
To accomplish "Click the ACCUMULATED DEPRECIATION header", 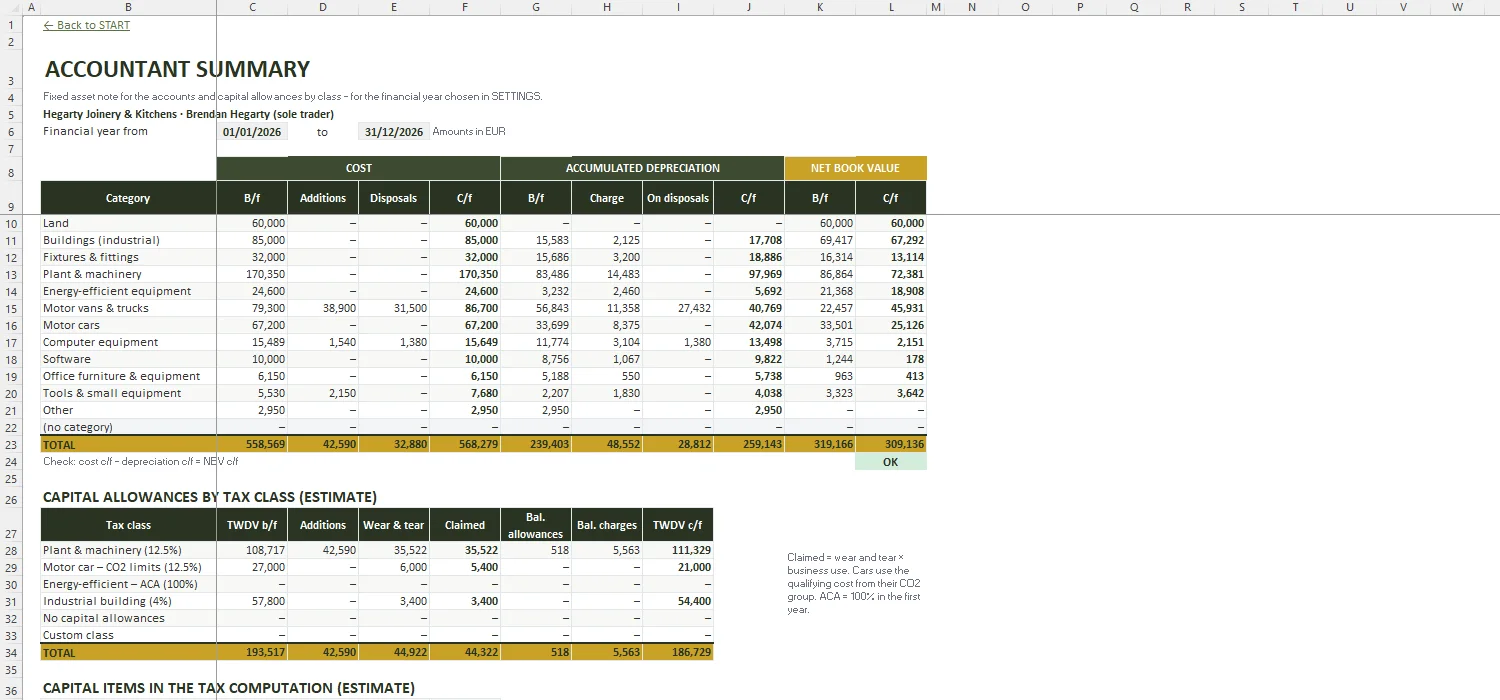I will pos(642,168).
